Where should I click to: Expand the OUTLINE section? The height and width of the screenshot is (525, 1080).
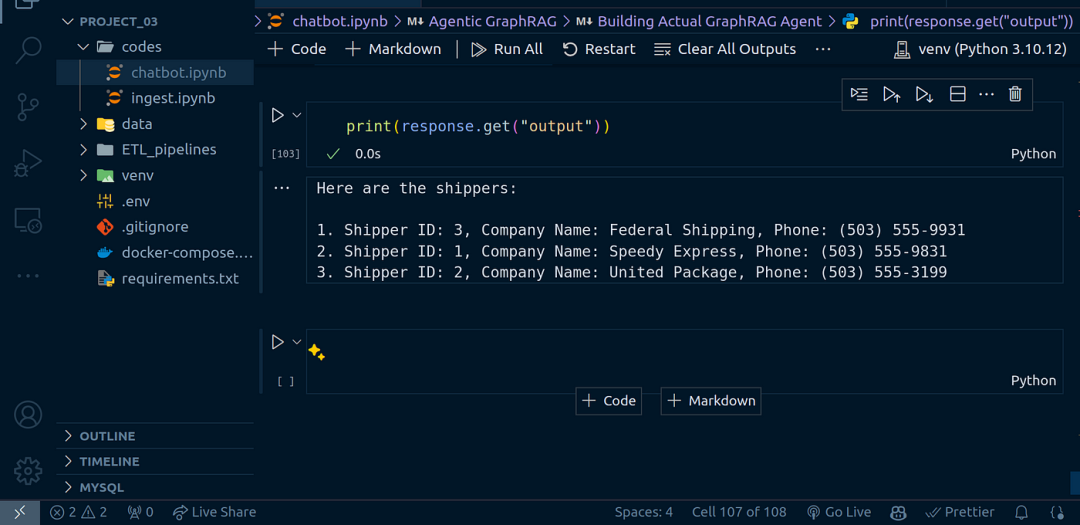pos(107,436)
